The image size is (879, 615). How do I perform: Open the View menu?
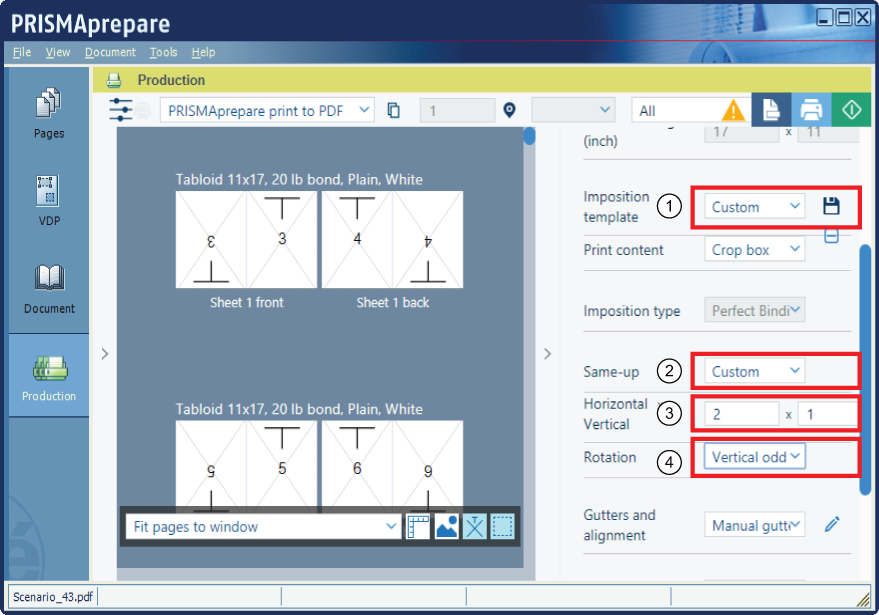(58, 52)
